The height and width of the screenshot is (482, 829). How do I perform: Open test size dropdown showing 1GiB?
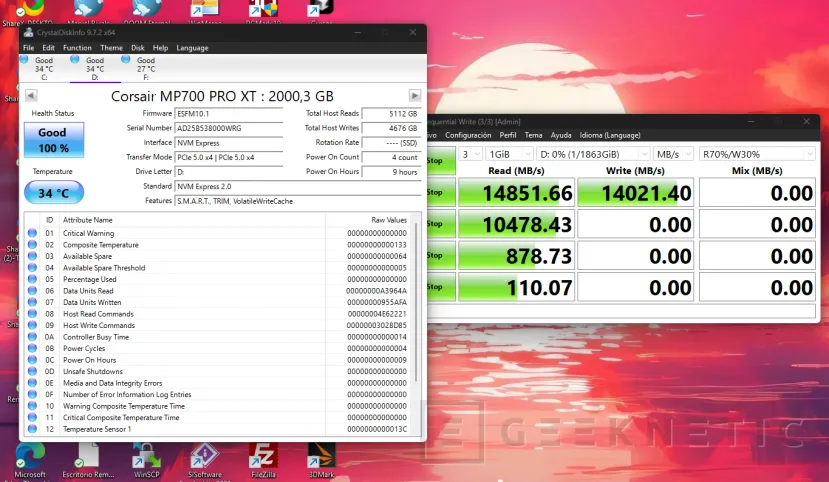510,154
